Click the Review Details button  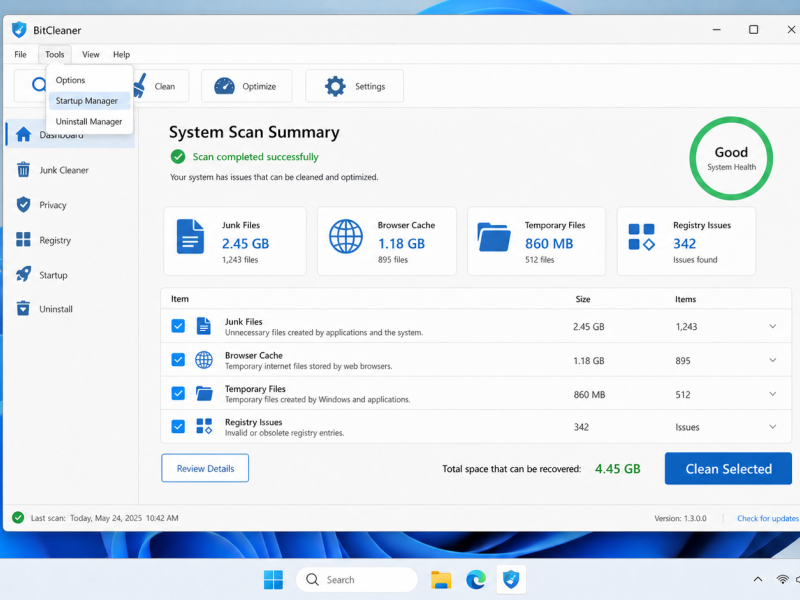(205, 468)
